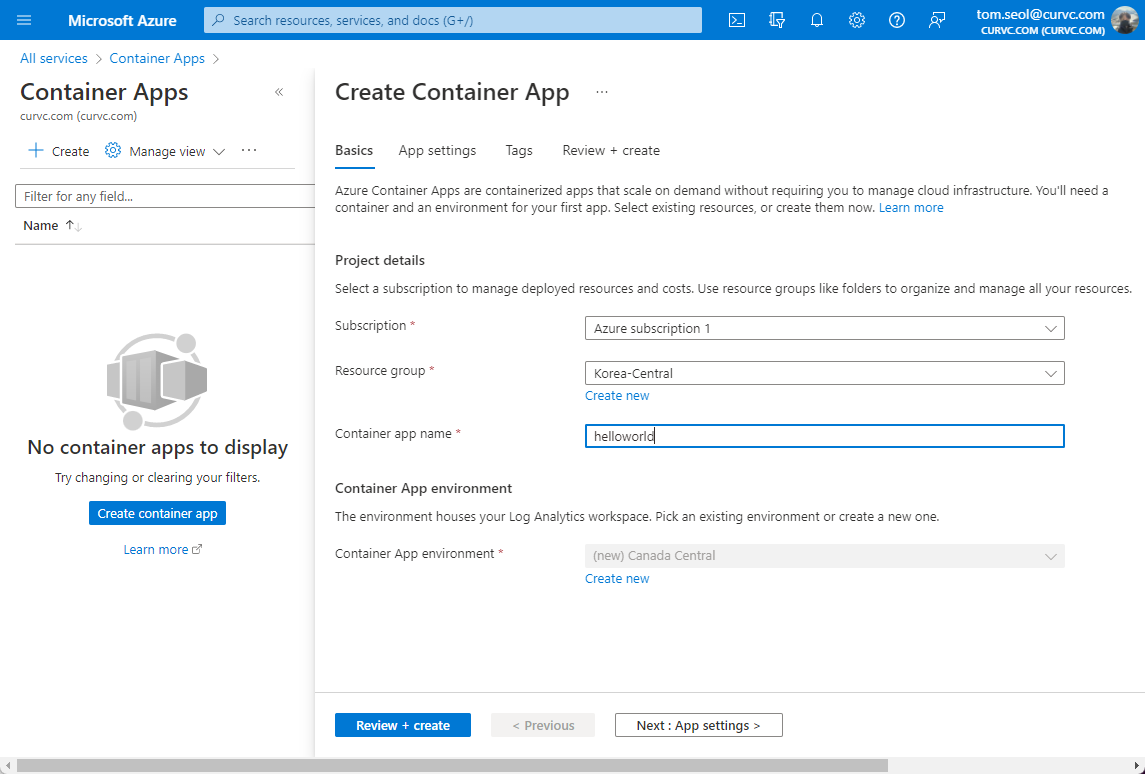Click the Filter for any field box

[165, 196]
